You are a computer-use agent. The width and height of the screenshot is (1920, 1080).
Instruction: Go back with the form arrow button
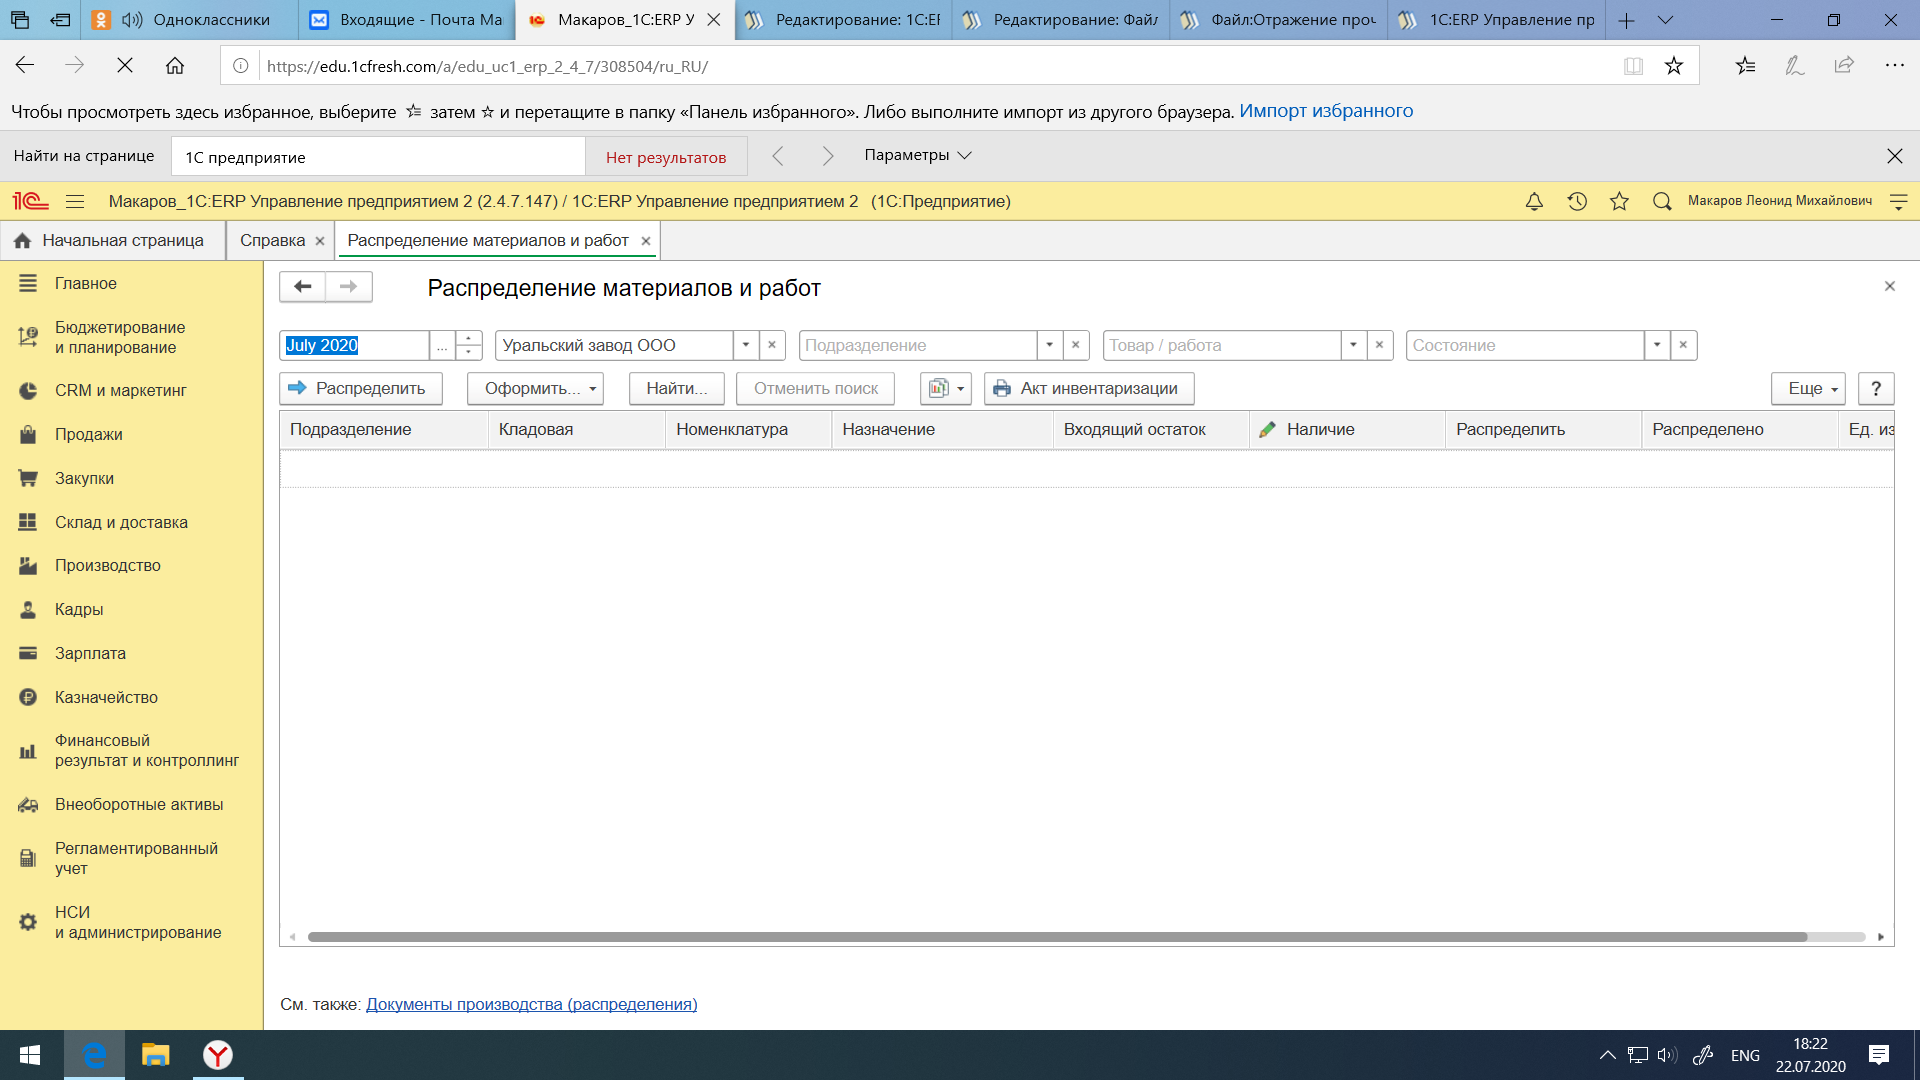tap(302, 287)
